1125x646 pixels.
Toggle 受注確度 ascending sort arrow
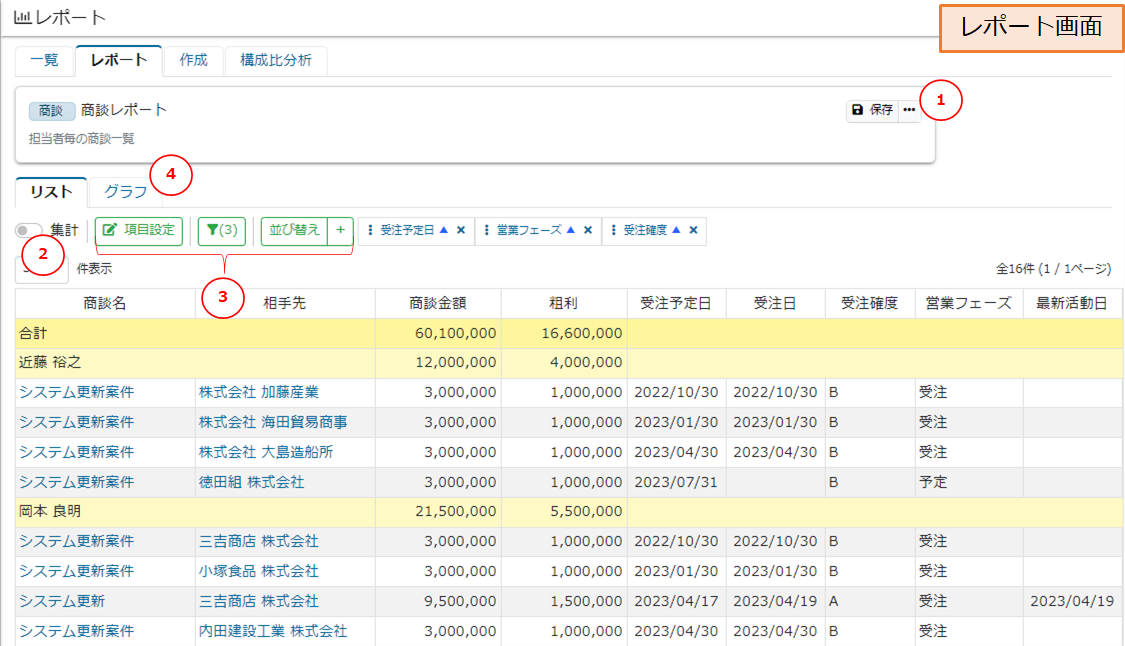(x=677, y=230)
